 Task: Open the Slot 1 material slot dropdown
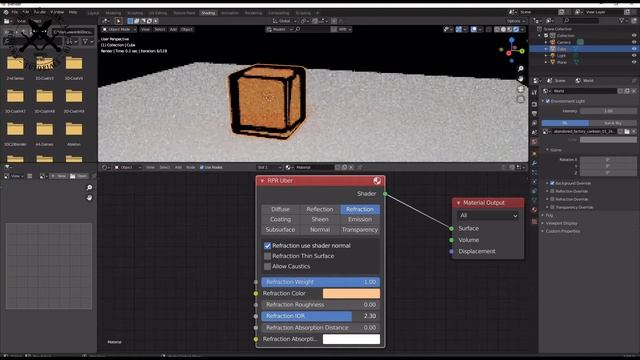point(269,167)
